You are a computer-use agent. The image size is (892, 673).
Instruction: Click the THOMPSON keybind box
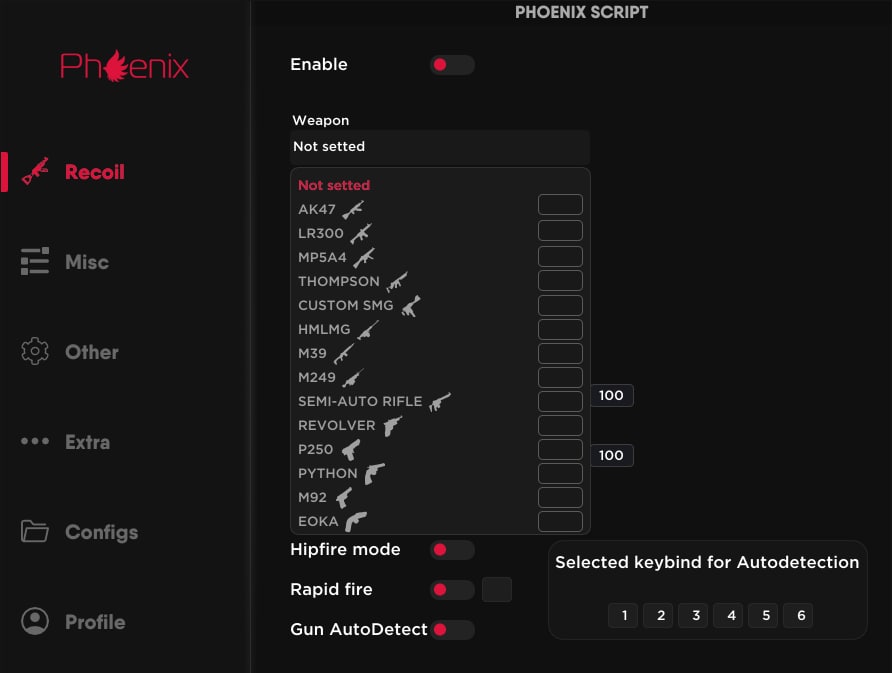point(560,280)
